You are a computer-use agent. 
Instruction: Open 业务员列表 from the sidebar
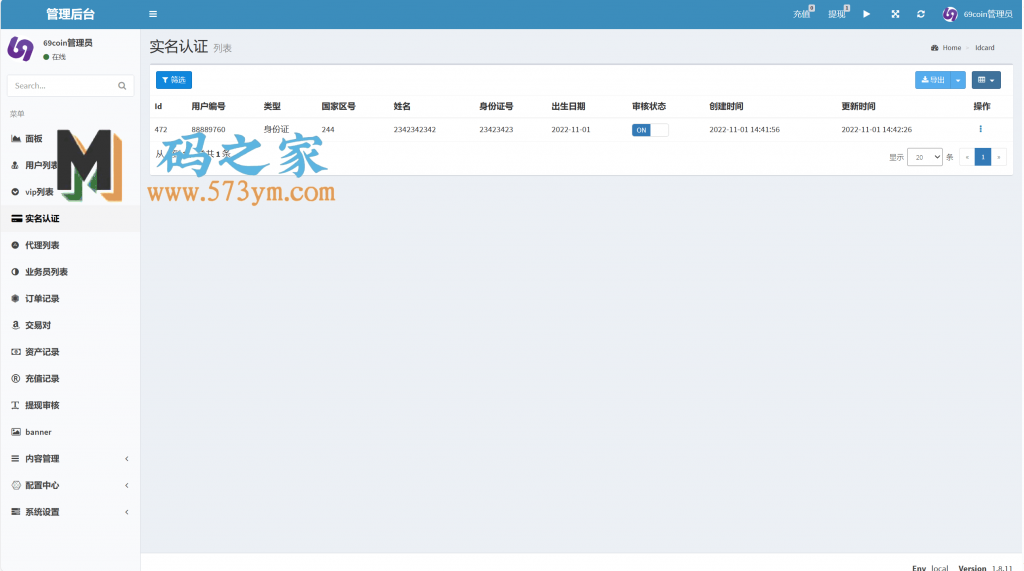tap(70, 272)
